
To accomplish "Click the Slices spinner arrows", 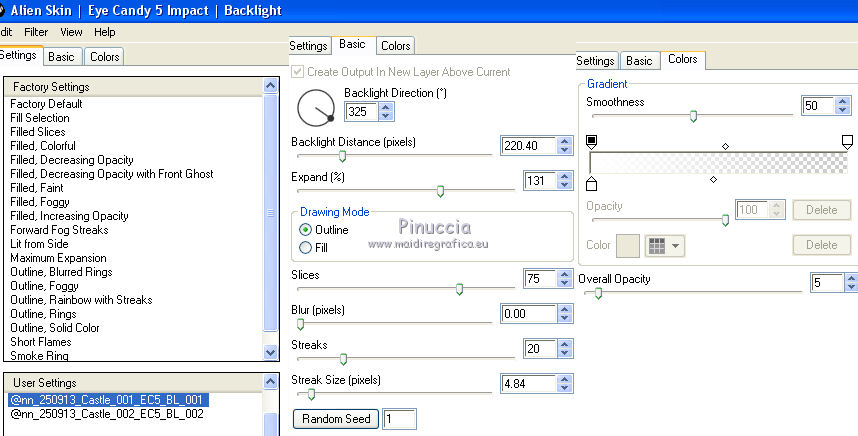I will coord(565,278).
